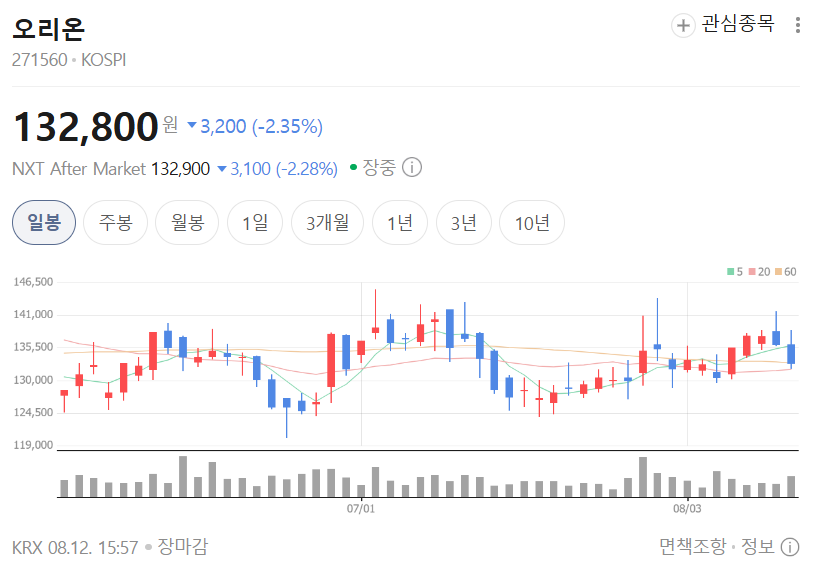Switch to the 월봉 monthly candle tab
Image resolution: width=817 pixels, height=571 pixels.
coord(187,222)
